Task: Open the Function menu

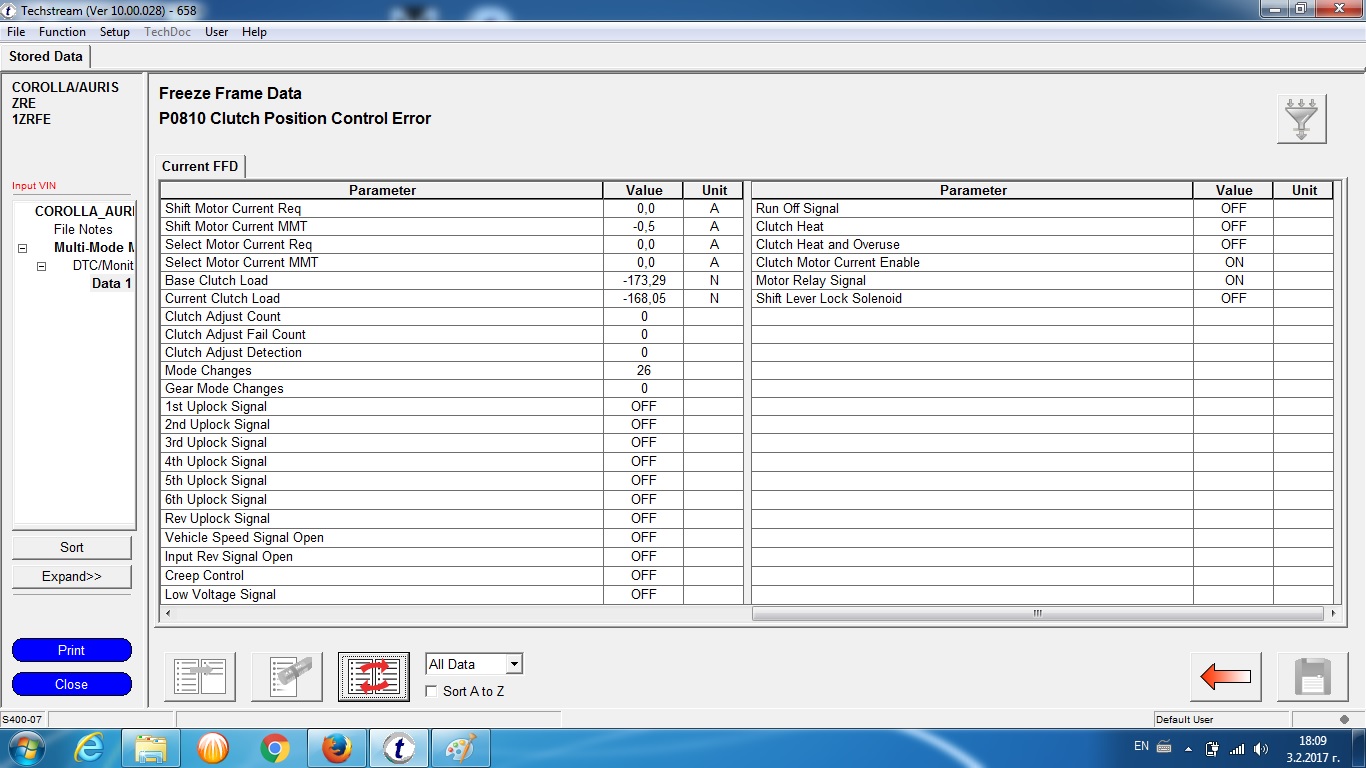Action: tap(62, 32)
